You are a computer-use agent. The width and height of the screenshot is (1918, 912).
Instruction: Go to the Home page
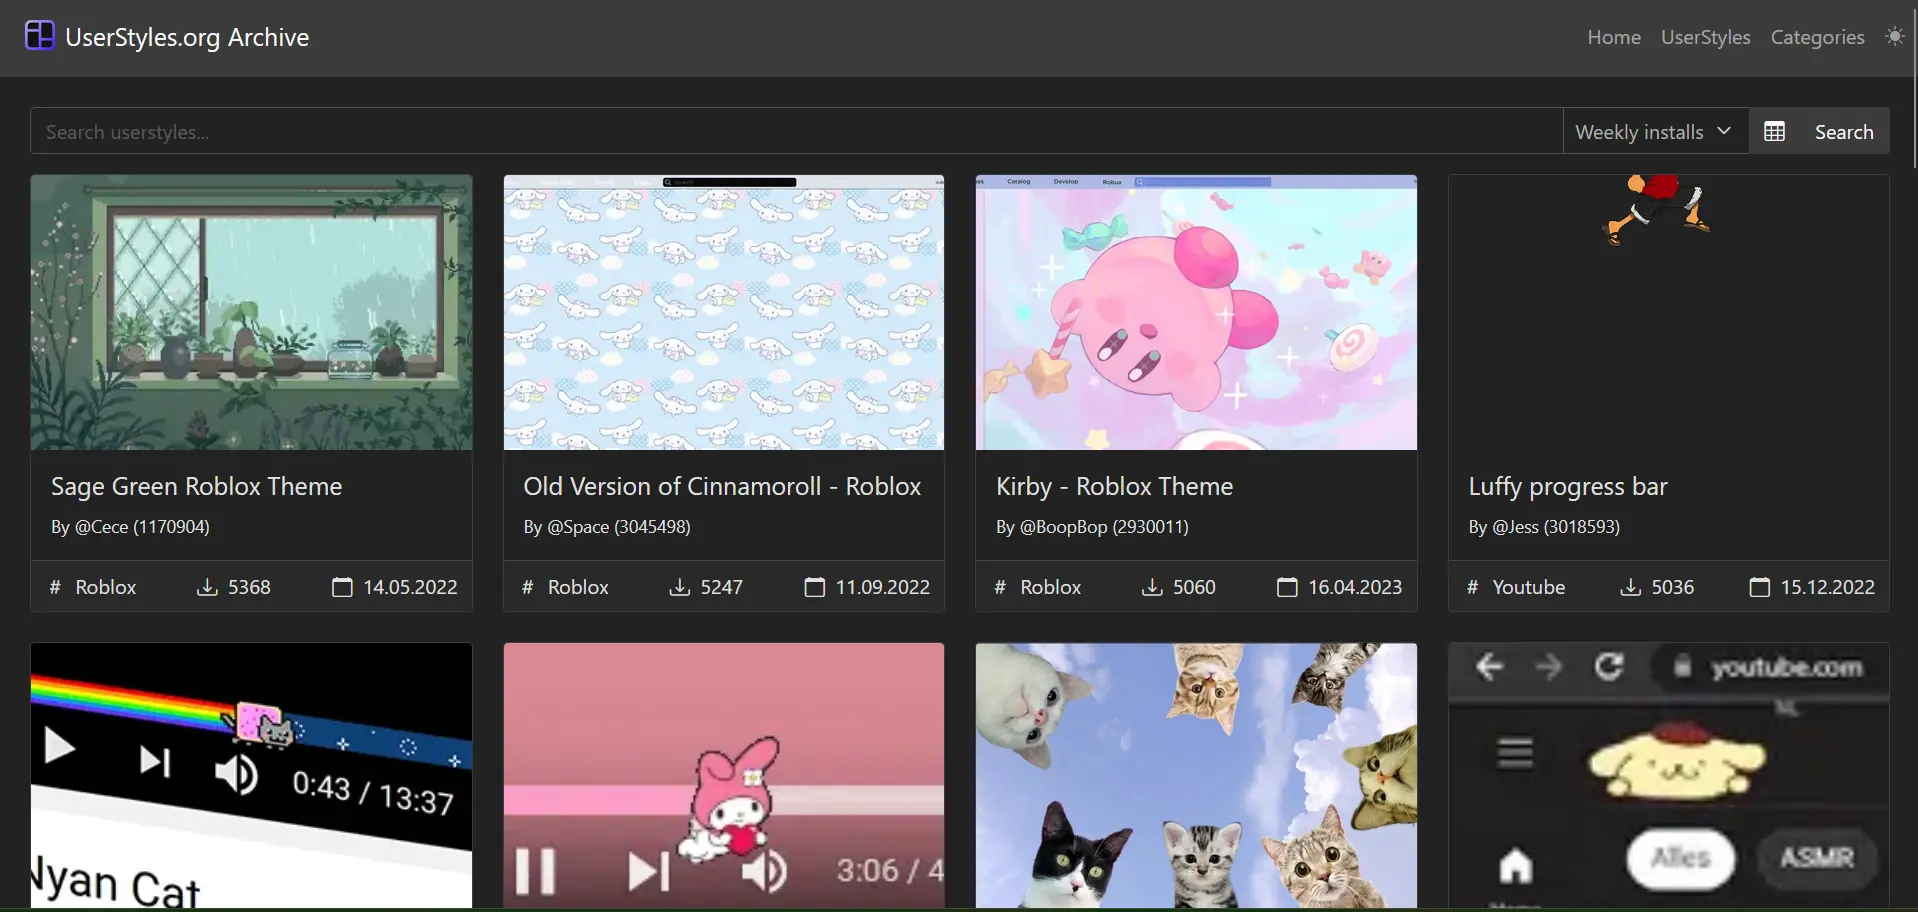(x=1614, y=37)
